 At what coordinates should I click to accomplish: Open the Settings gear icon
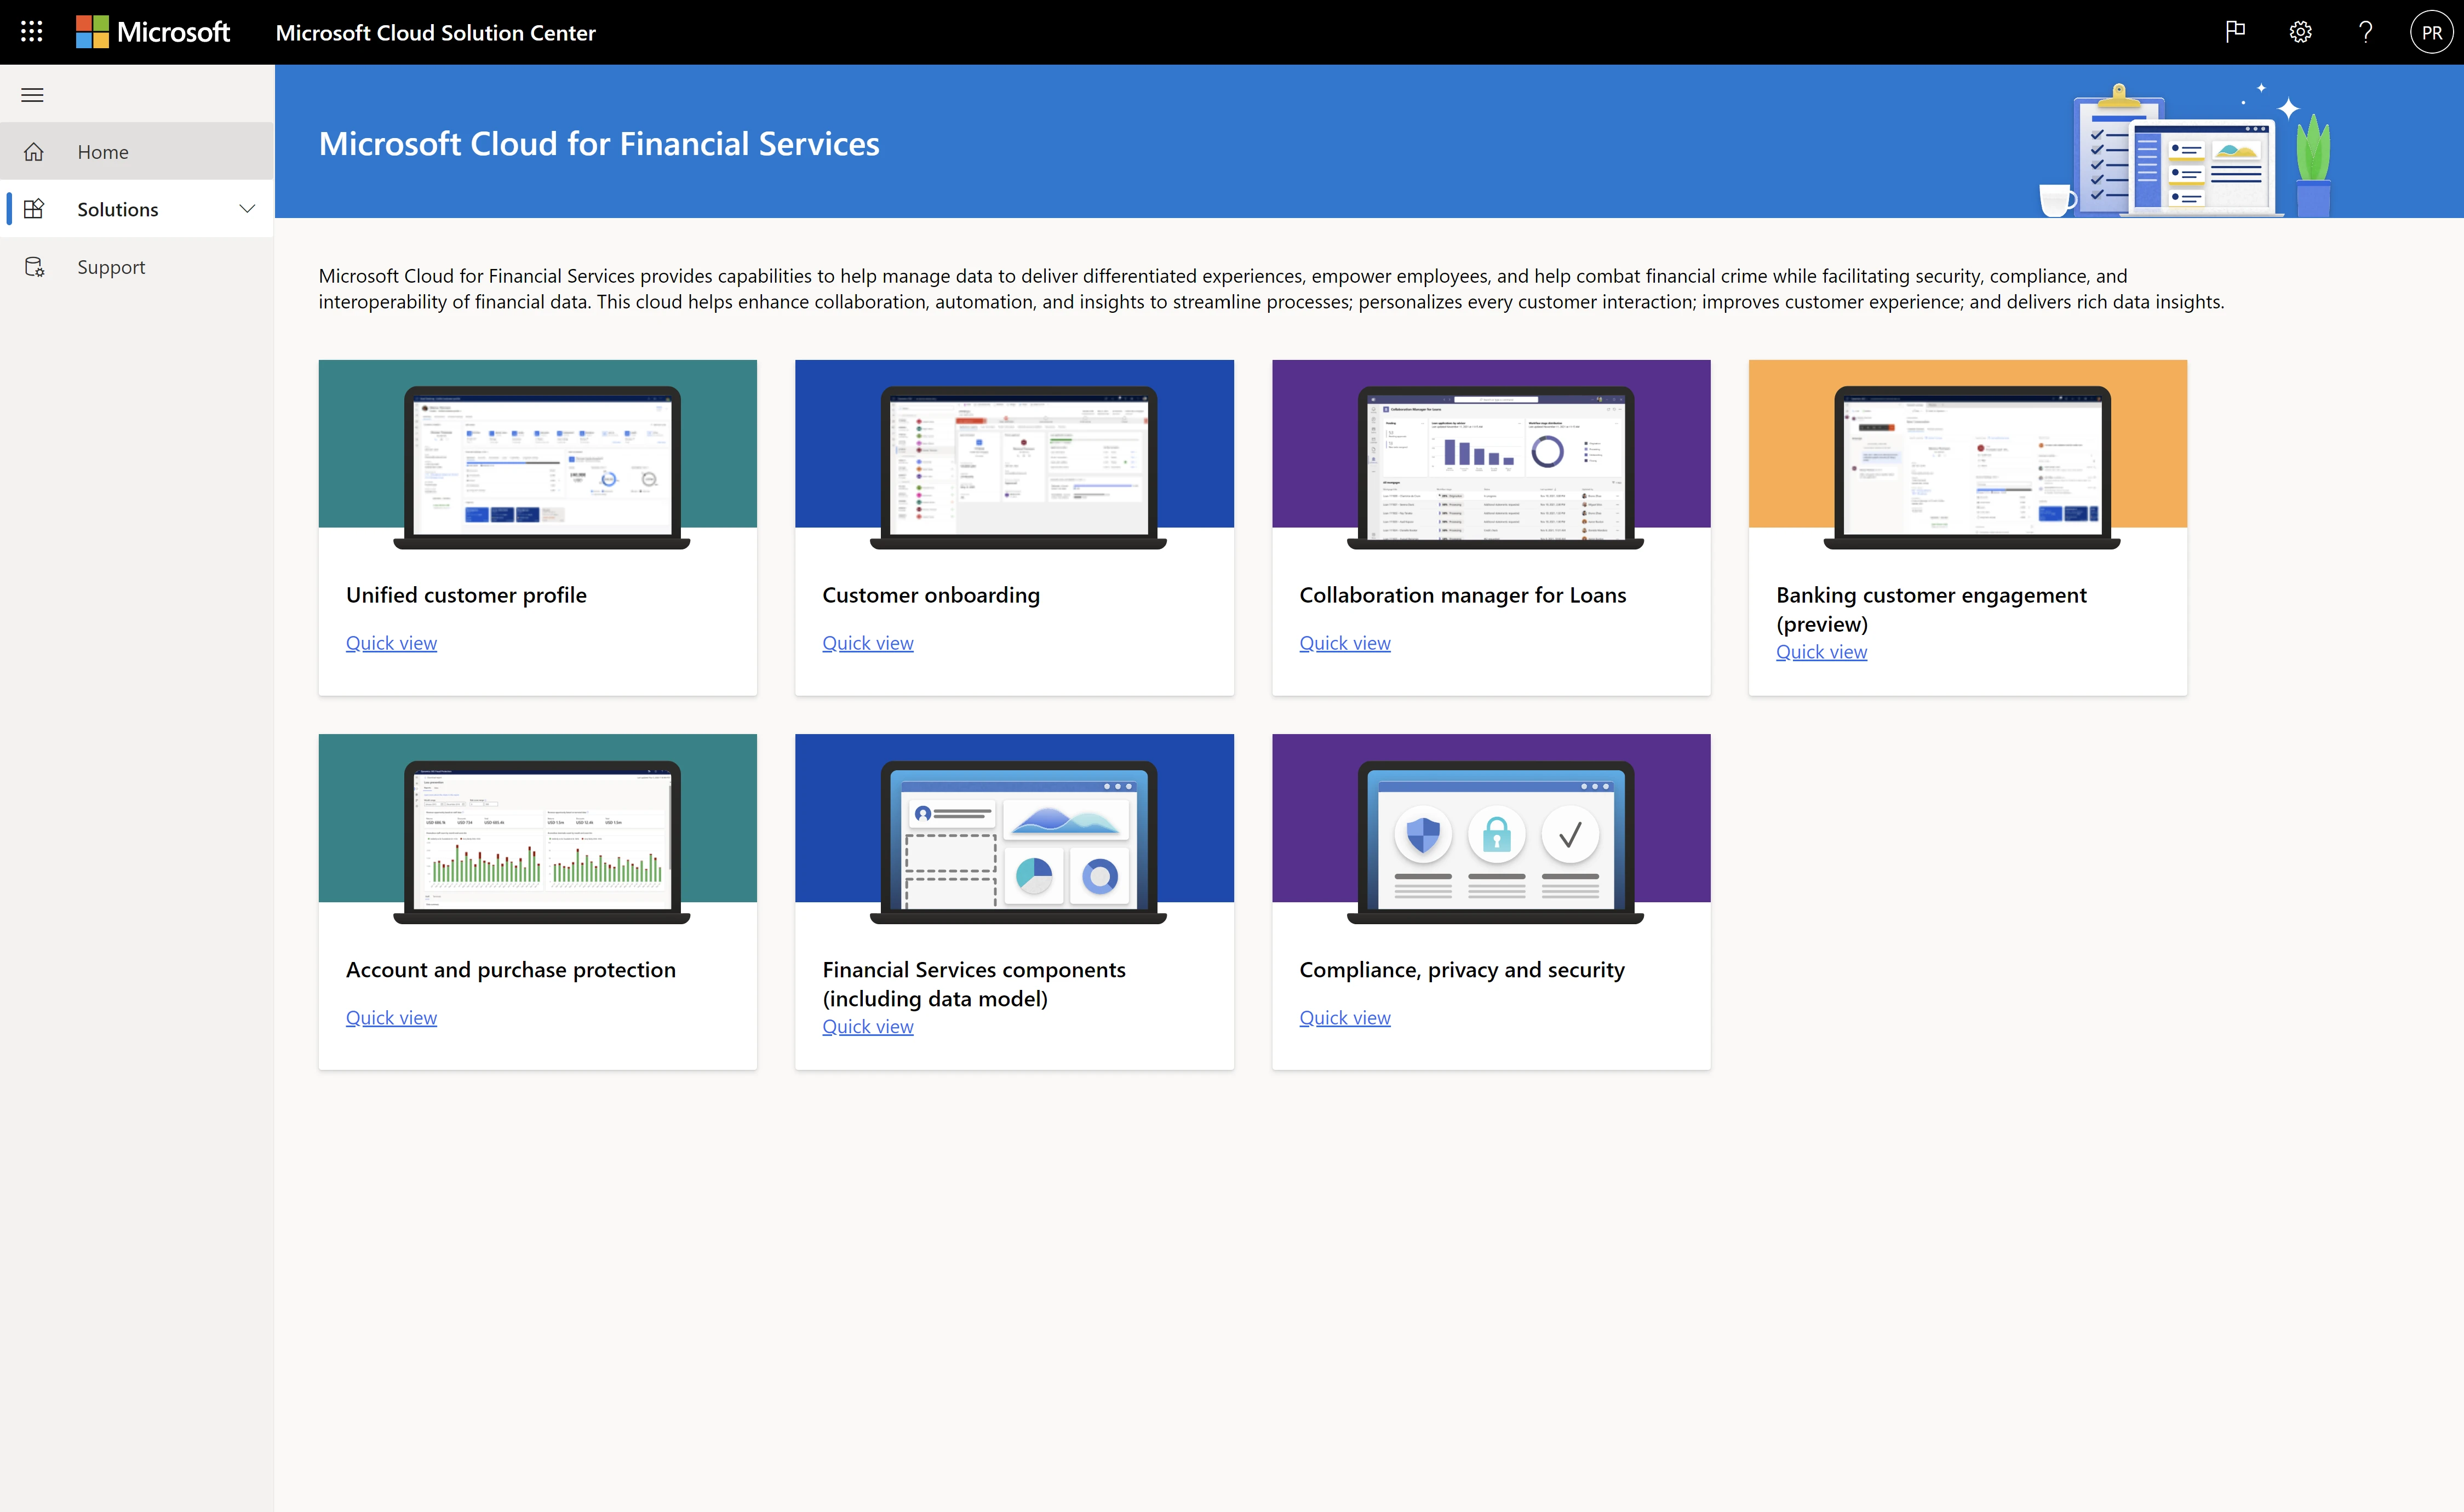2300,31
